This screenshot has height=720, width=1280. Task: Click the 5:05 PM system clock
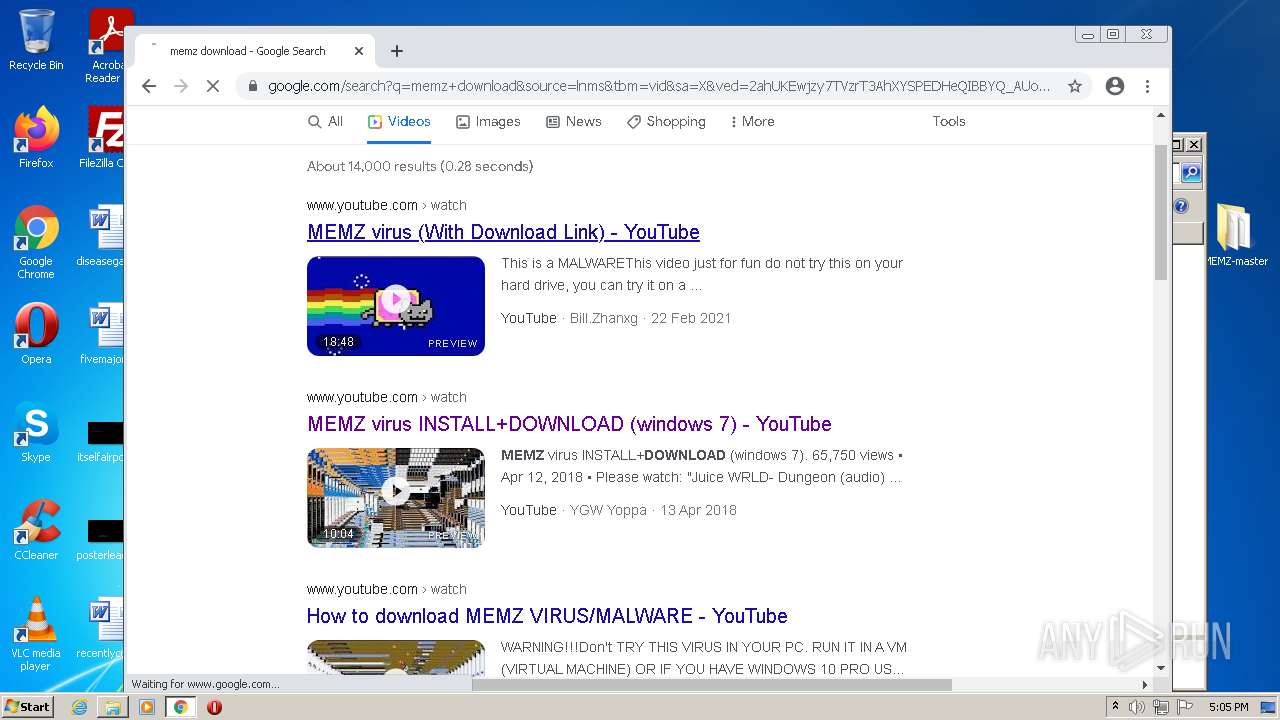[1228, 707]
